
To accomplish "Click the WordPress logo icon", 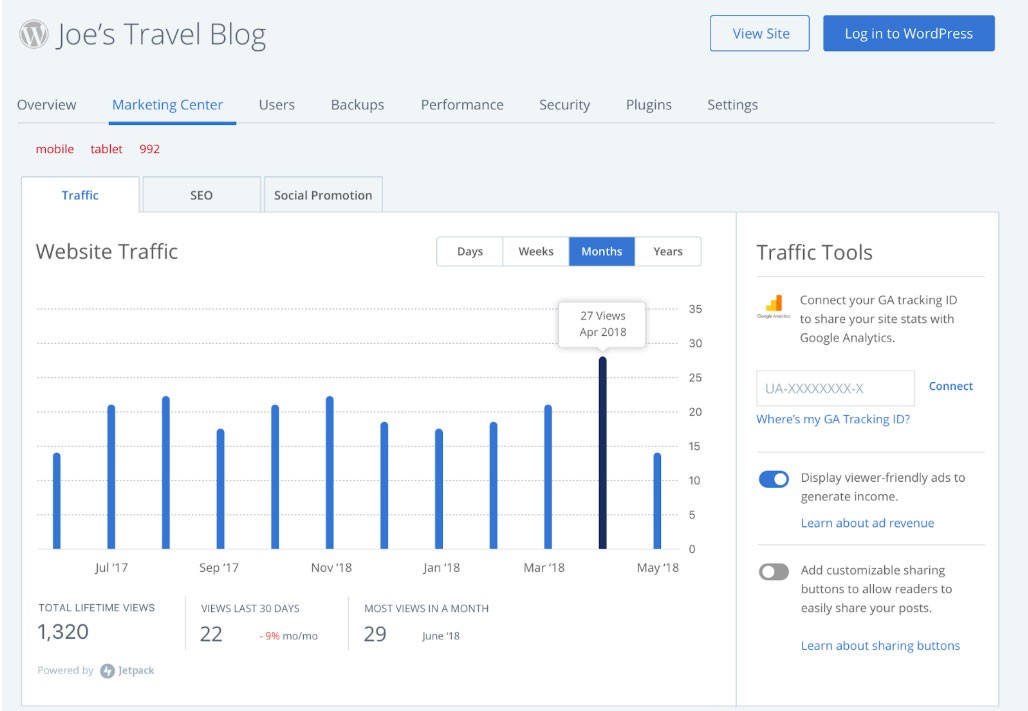I will [x=34, y=36].
